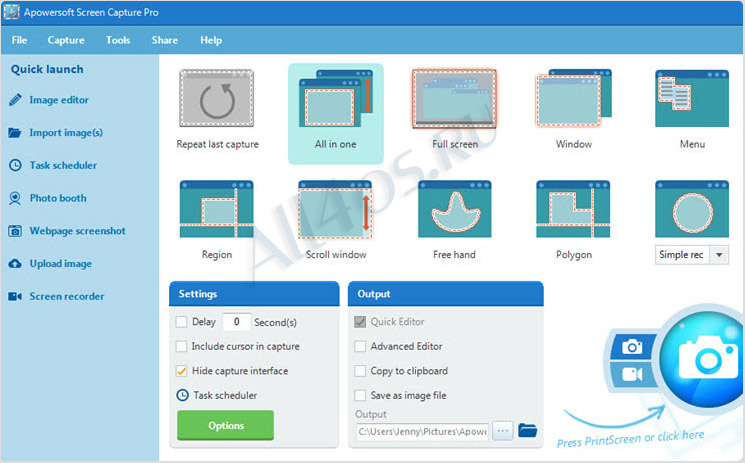Click the output path text field
The width and height of the screenshot is (745, 463).
[x=422, y=432]
